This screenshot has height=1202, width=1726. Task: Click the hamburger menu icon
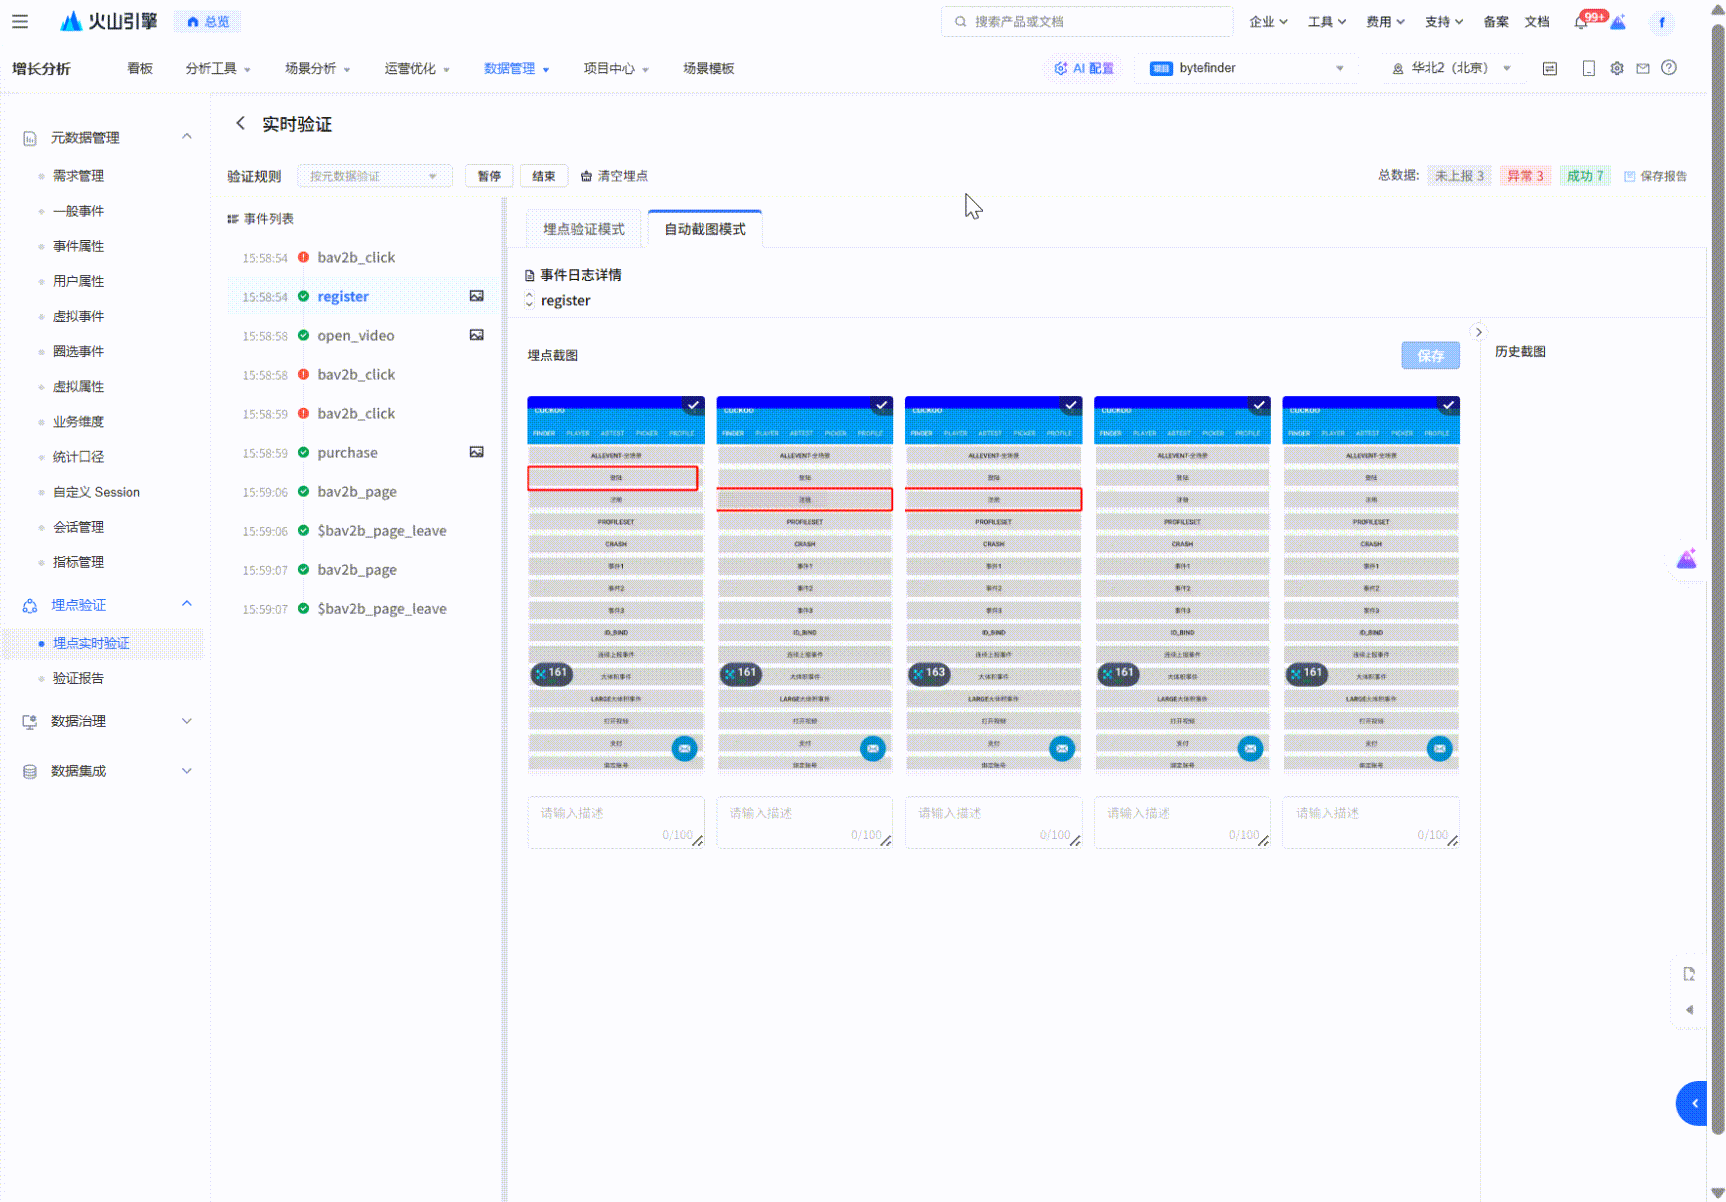pos(20,21)
